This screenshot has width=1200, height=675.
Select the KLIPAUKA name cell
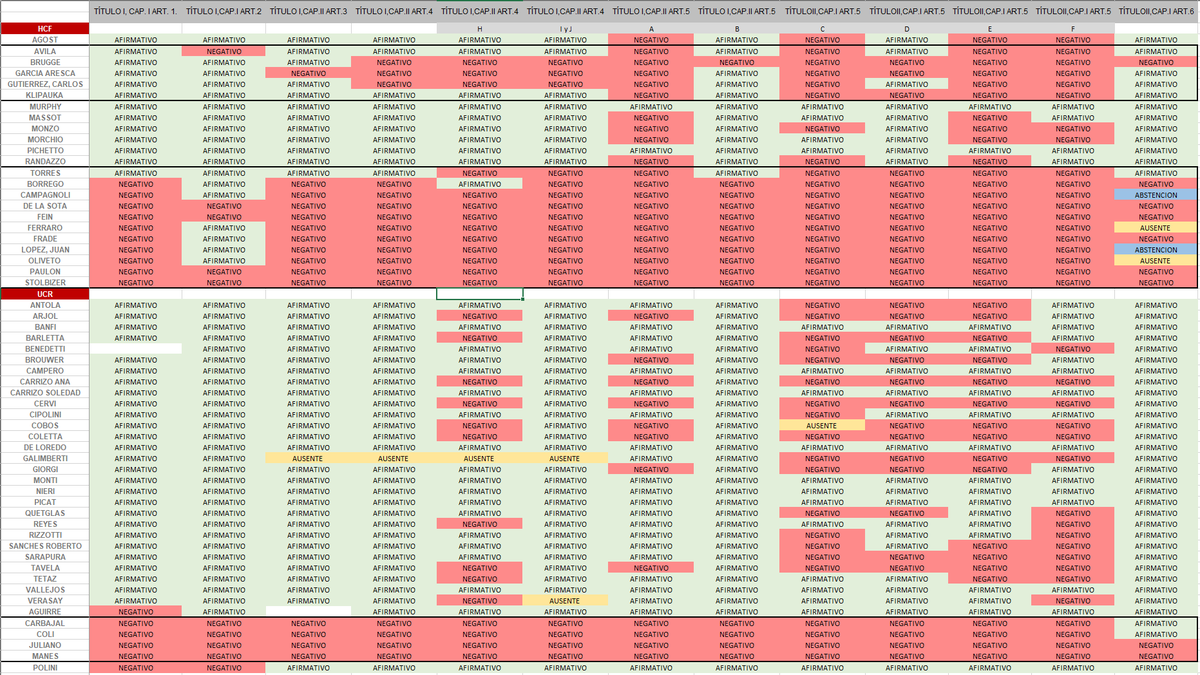(x=45, y=95)
